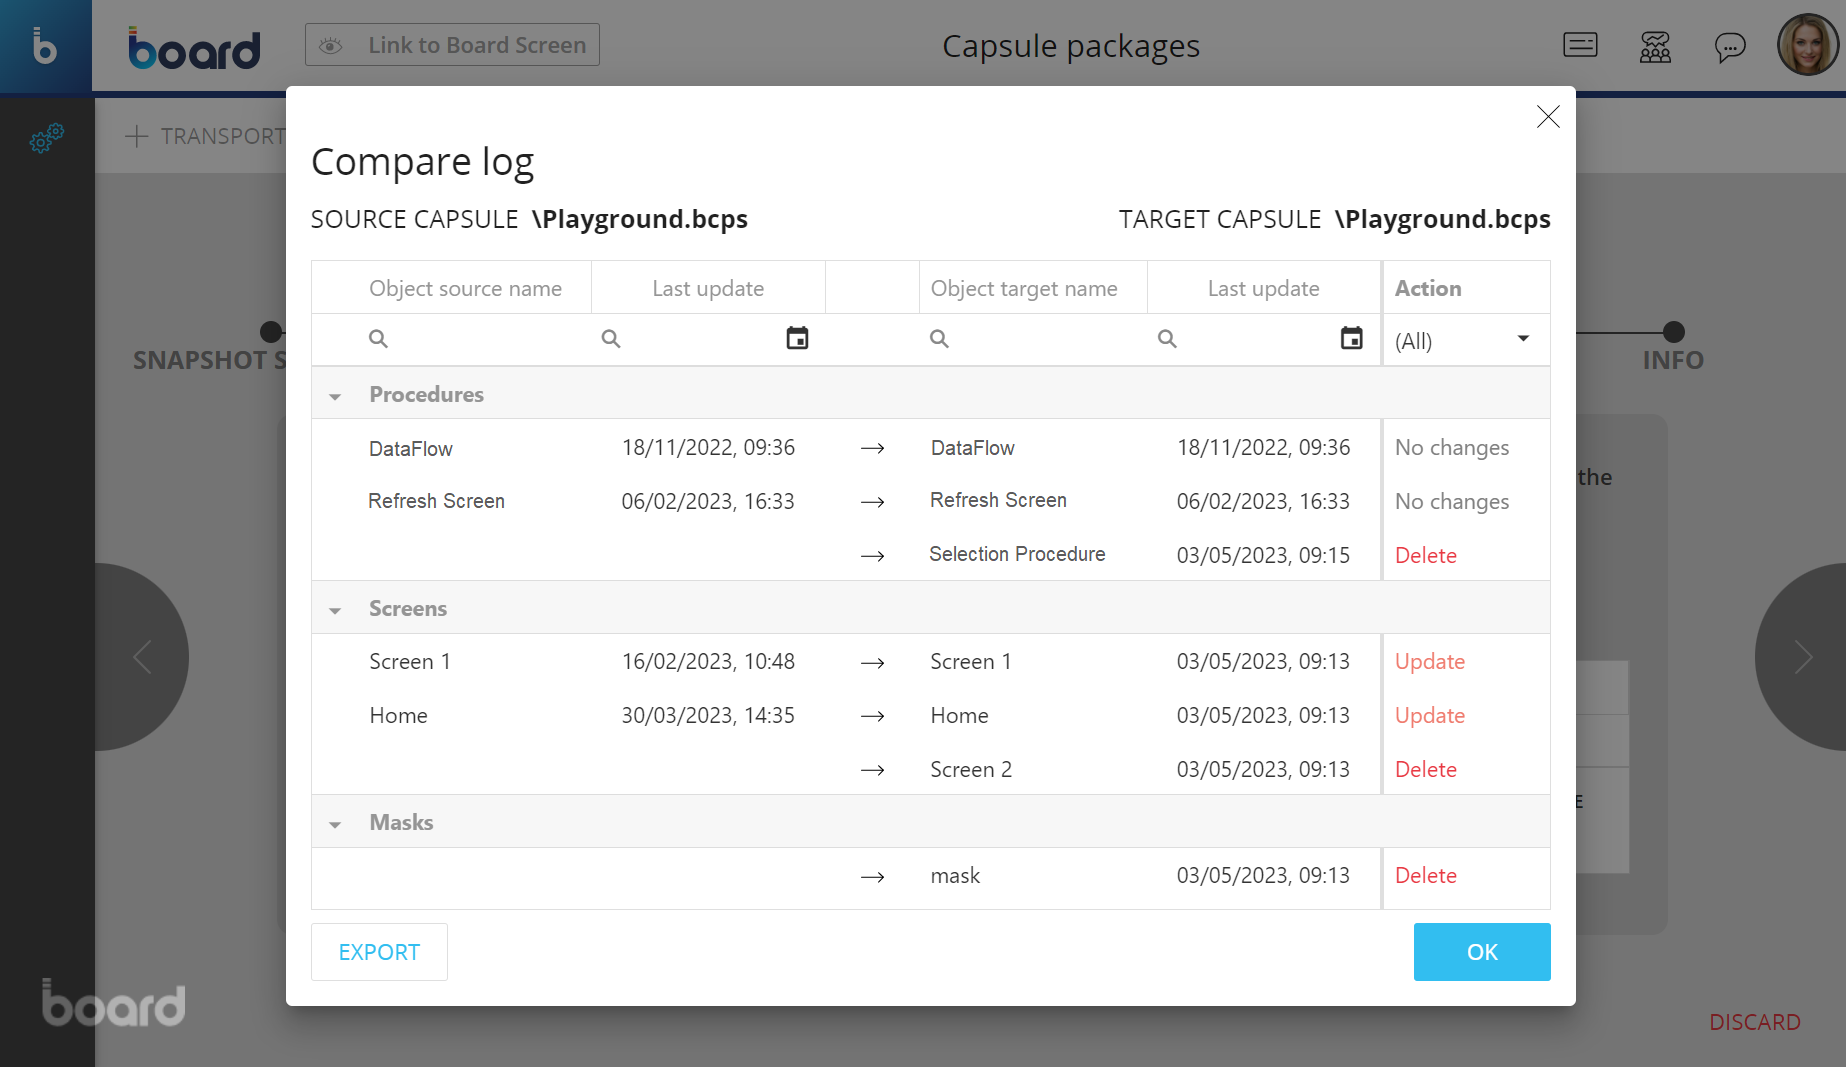
Task: Collapse the Screens group
Action: pyautogui.click(x=335, y=610)
